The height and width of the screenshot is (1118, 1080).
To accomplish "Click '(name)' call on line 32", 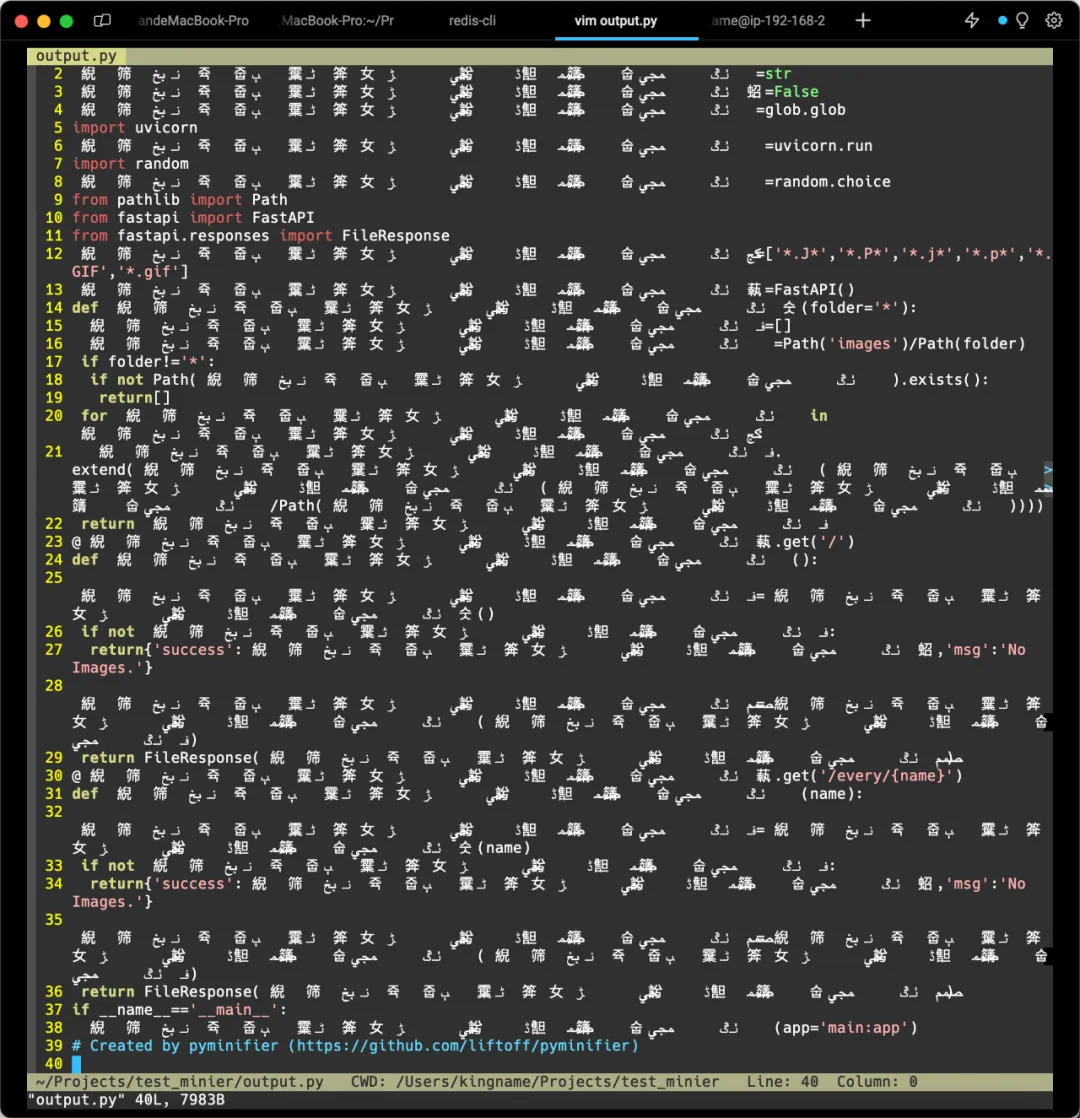I will pos(503,848).
